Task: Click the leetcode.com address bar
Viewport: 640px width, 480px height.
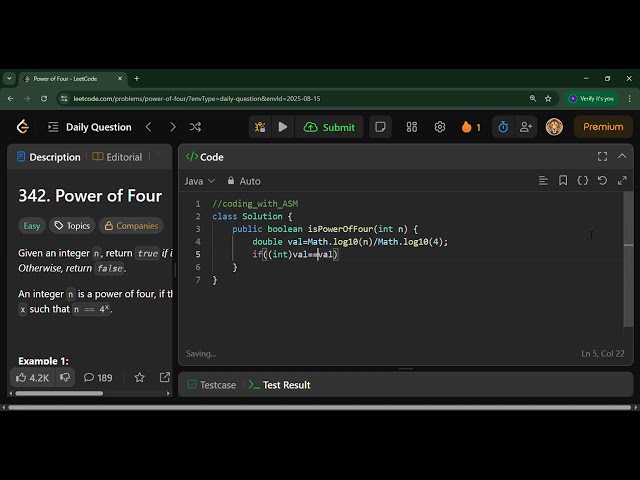Action: pyautogui.click(x=197, y=99)
